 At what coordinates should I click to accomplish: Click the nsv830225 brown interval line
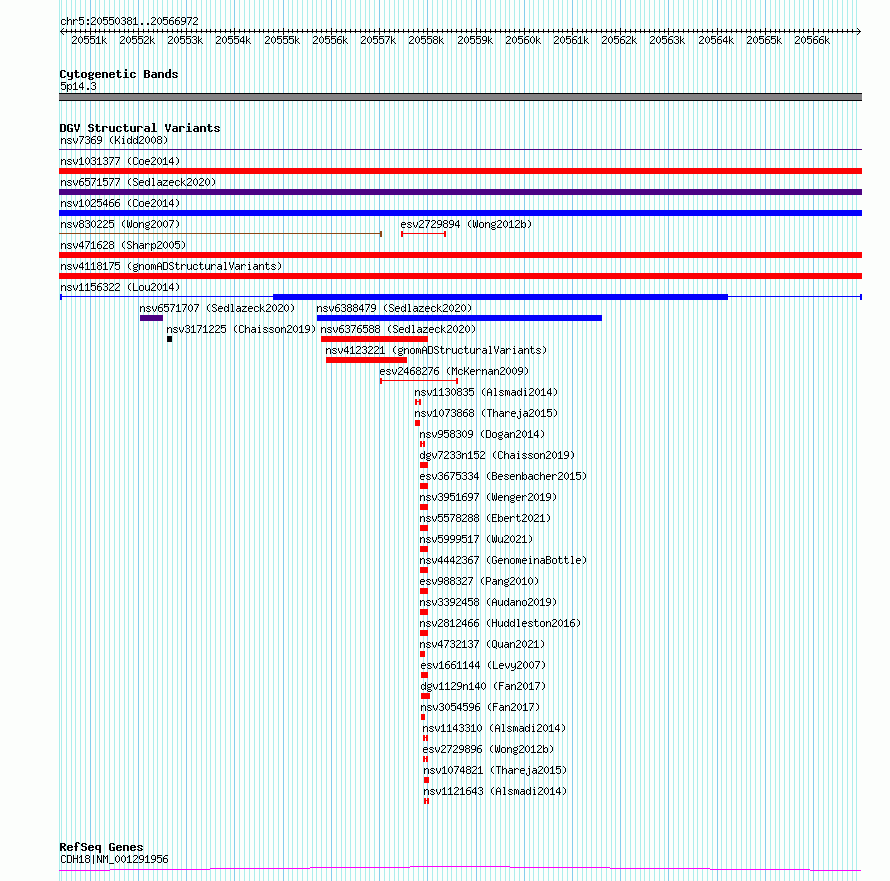[220, 234]
